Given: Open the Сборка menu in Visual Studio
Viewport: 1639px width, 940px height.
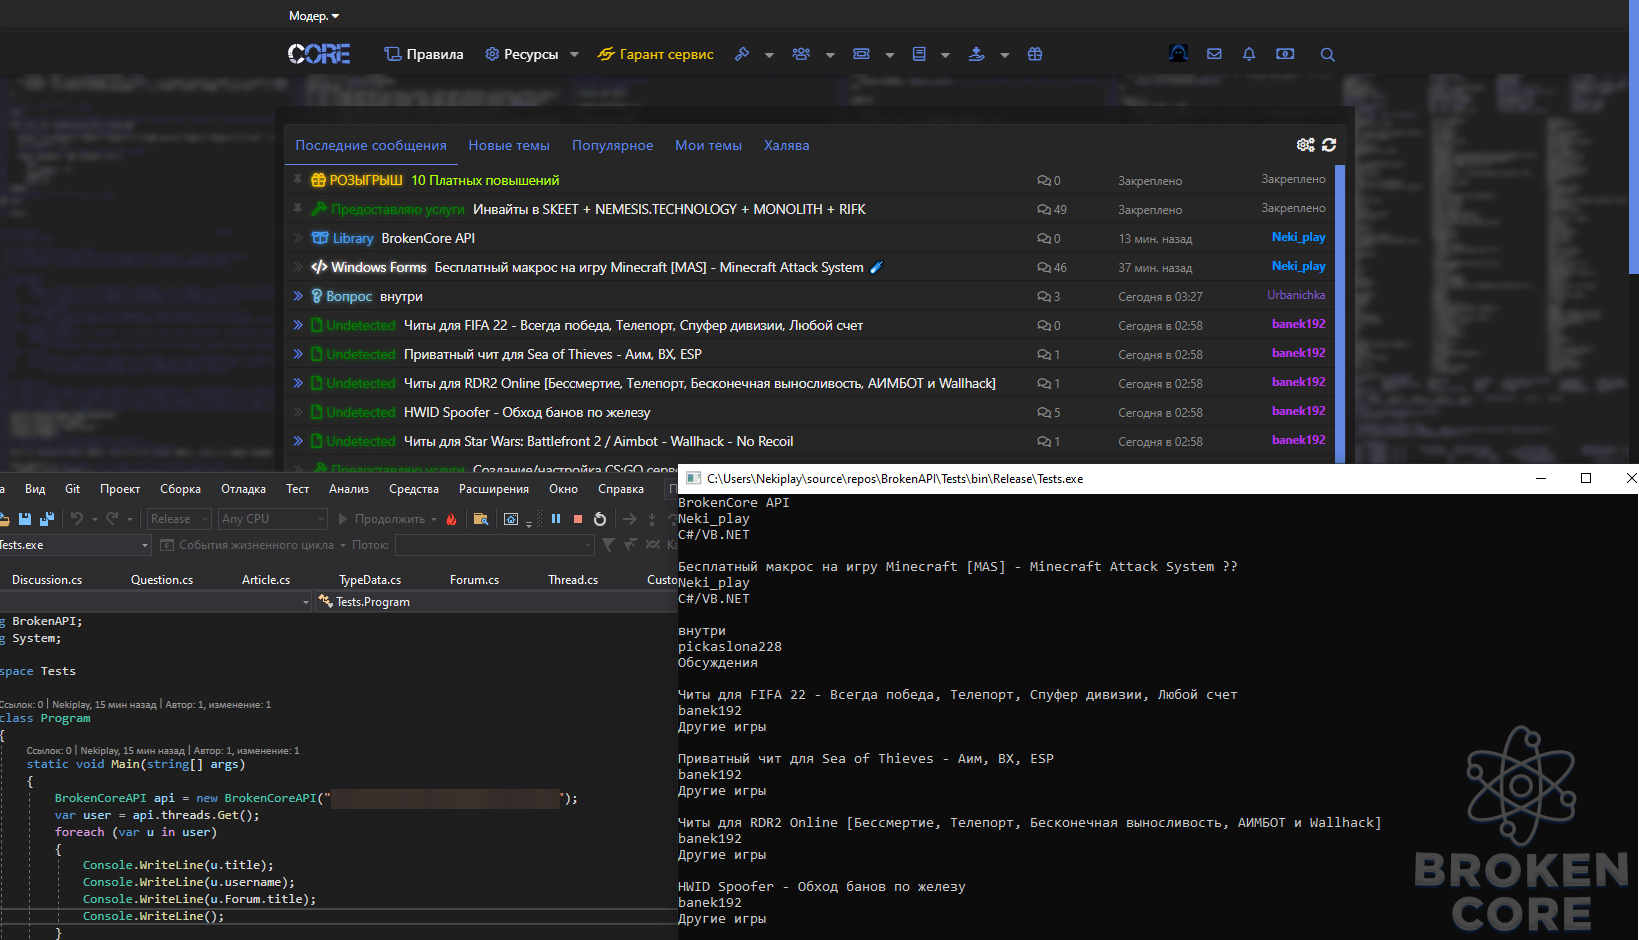Looking at the screenshot, I should (x=180, y=489).
